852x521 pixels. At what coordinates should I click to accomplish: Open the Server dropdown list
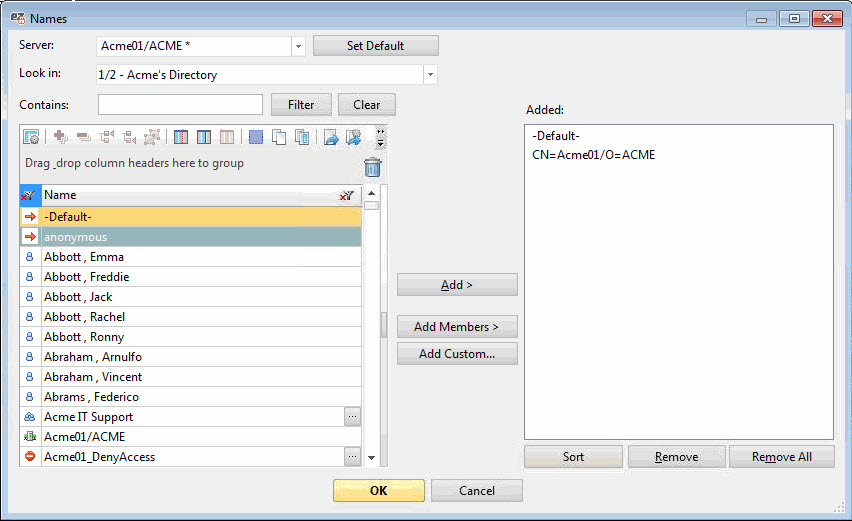click(x=298, y=46)
